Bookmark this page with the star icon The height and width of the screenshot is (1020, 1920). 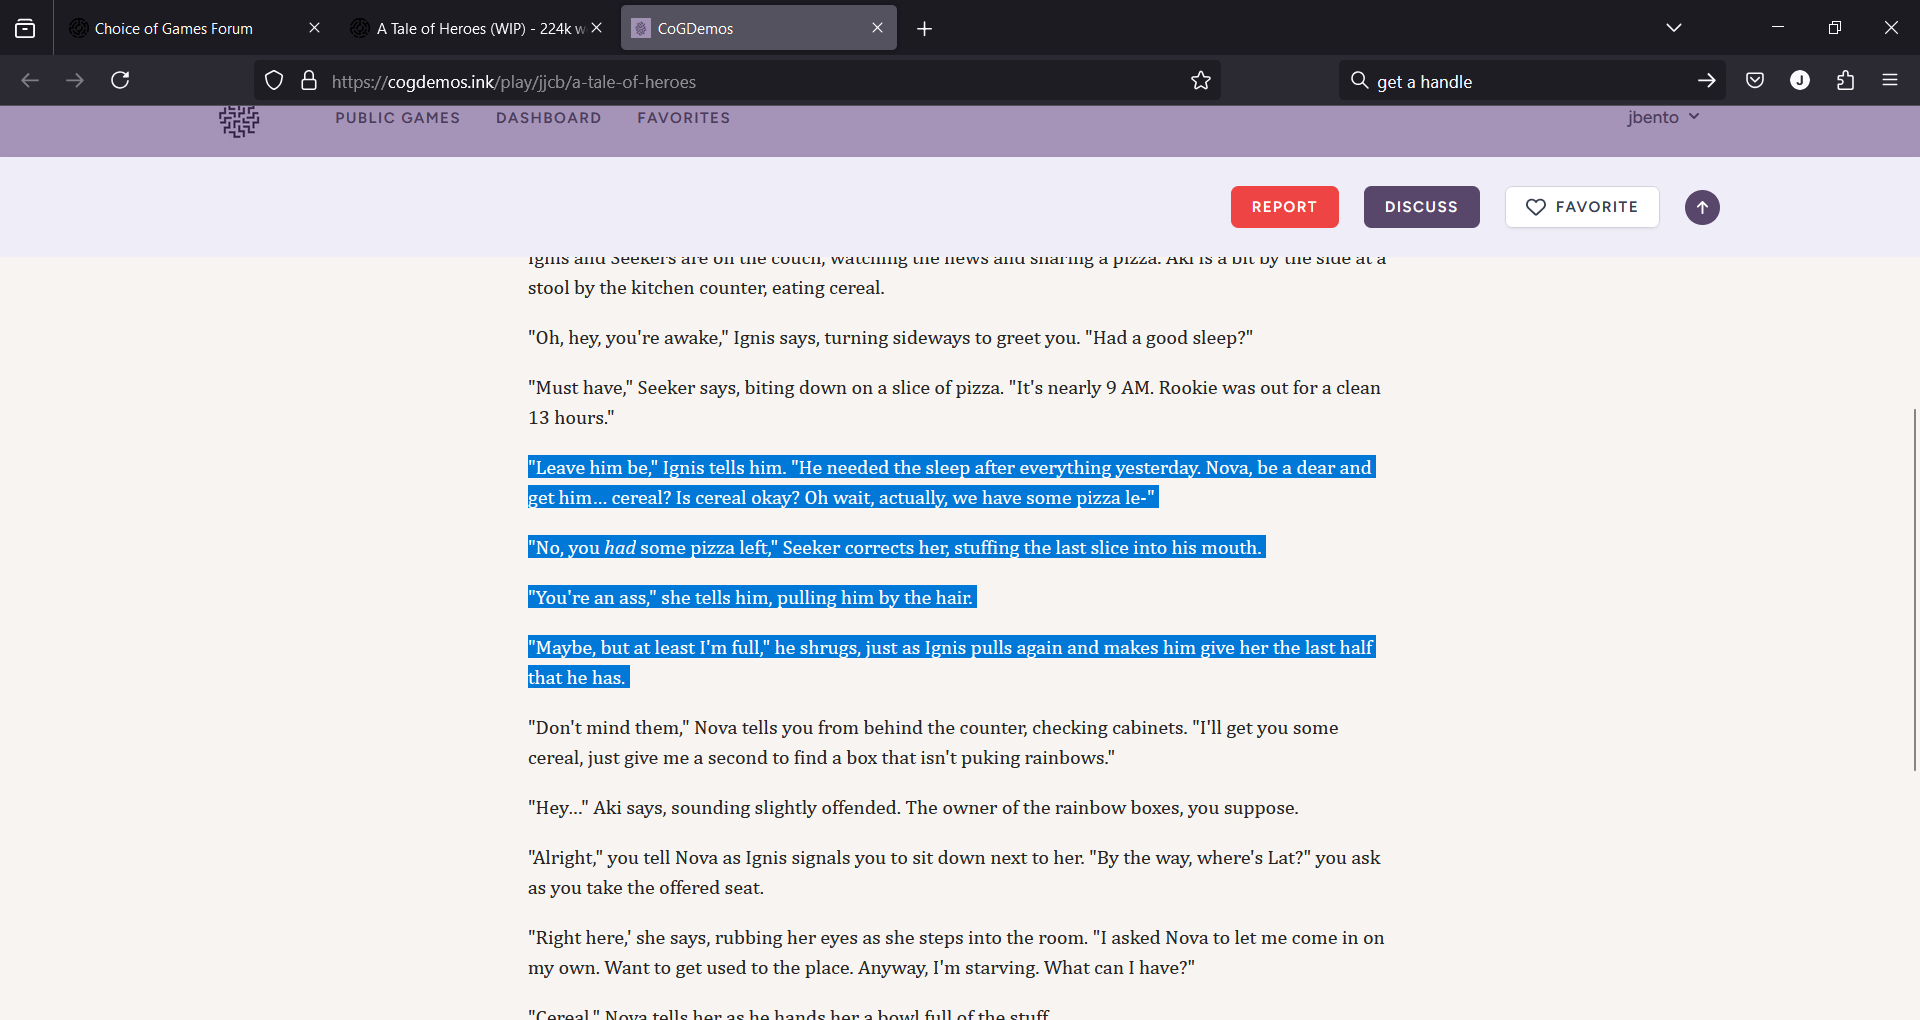coord(1201,81)
